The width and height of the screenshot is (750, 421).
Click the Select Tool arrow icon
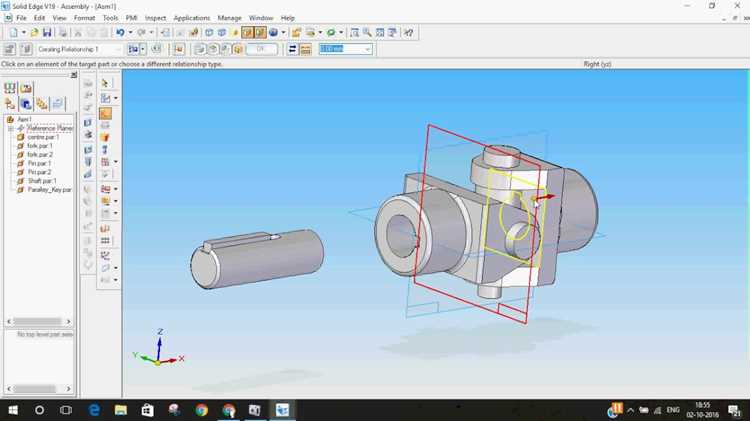pyautogui.click(x=105, y=83)
